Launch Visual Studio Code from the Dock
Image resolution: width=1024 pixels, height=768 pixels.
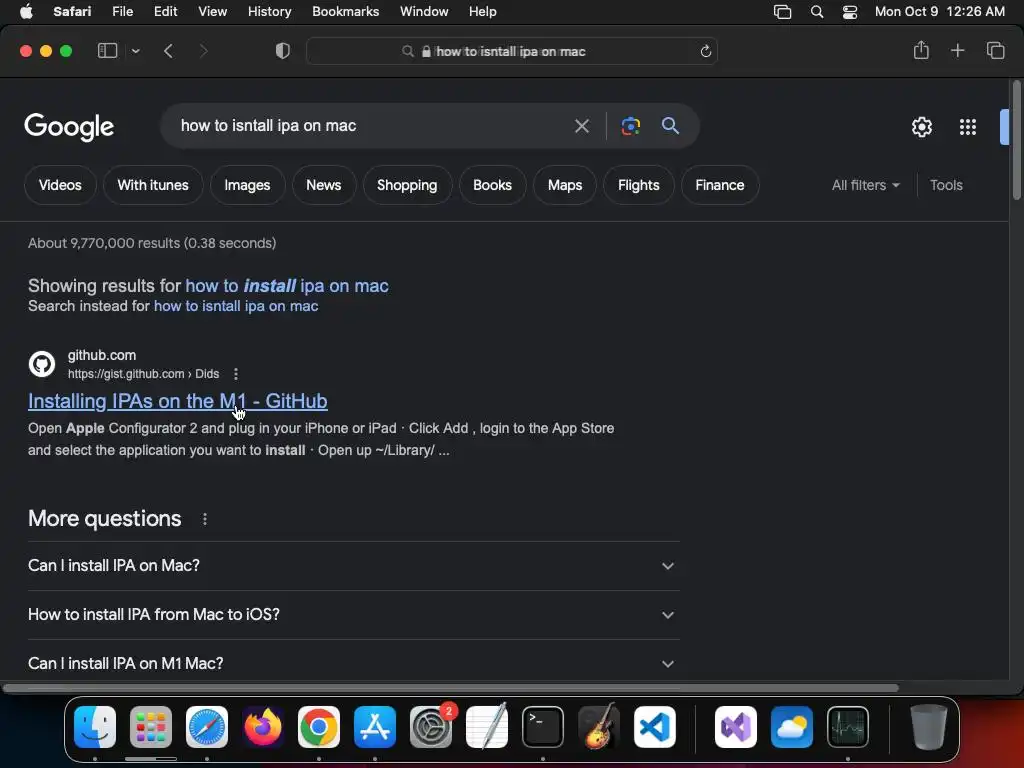[654, 727]
